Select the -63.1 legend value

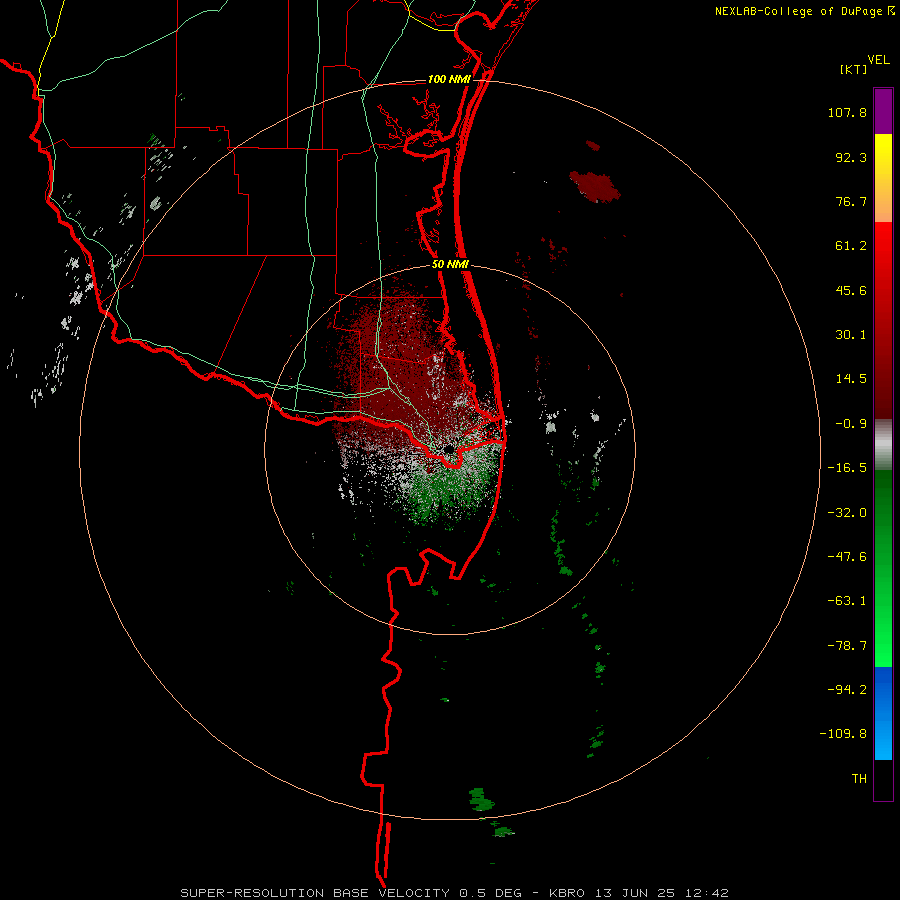point(847,601)
